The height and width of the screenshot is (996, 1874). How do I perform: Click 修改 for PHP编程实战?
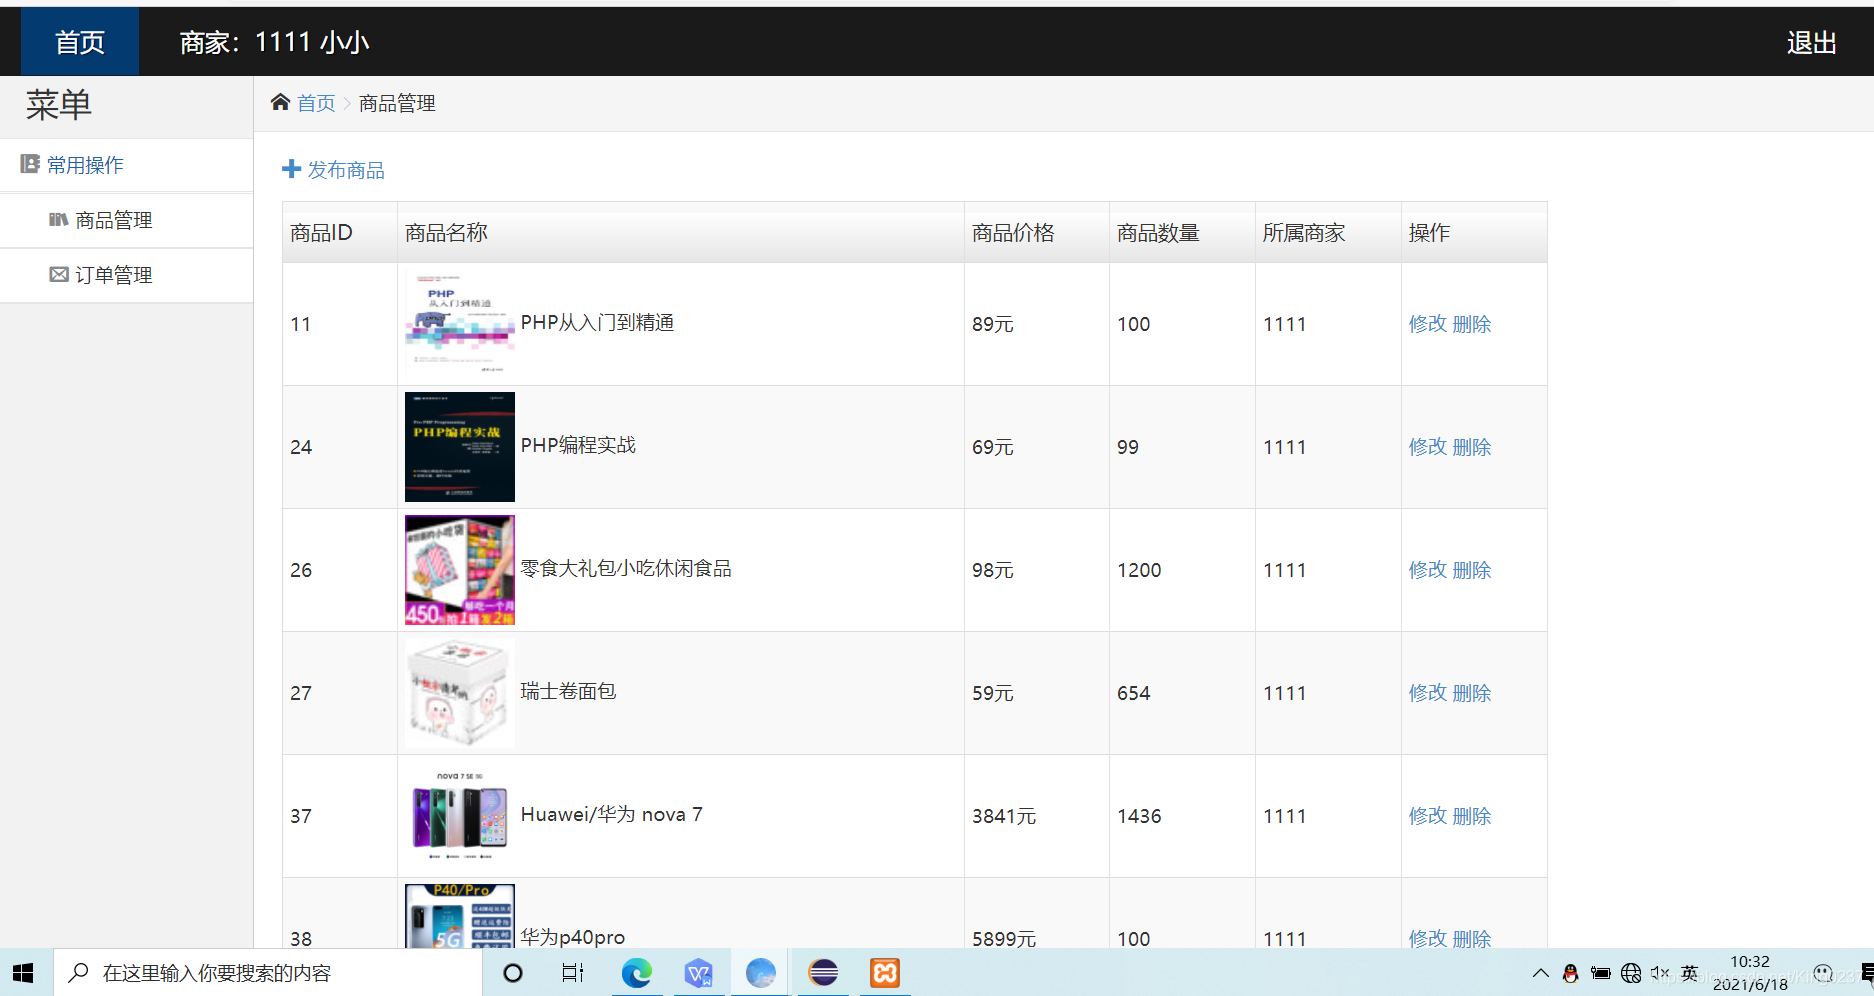(1427, 447)
